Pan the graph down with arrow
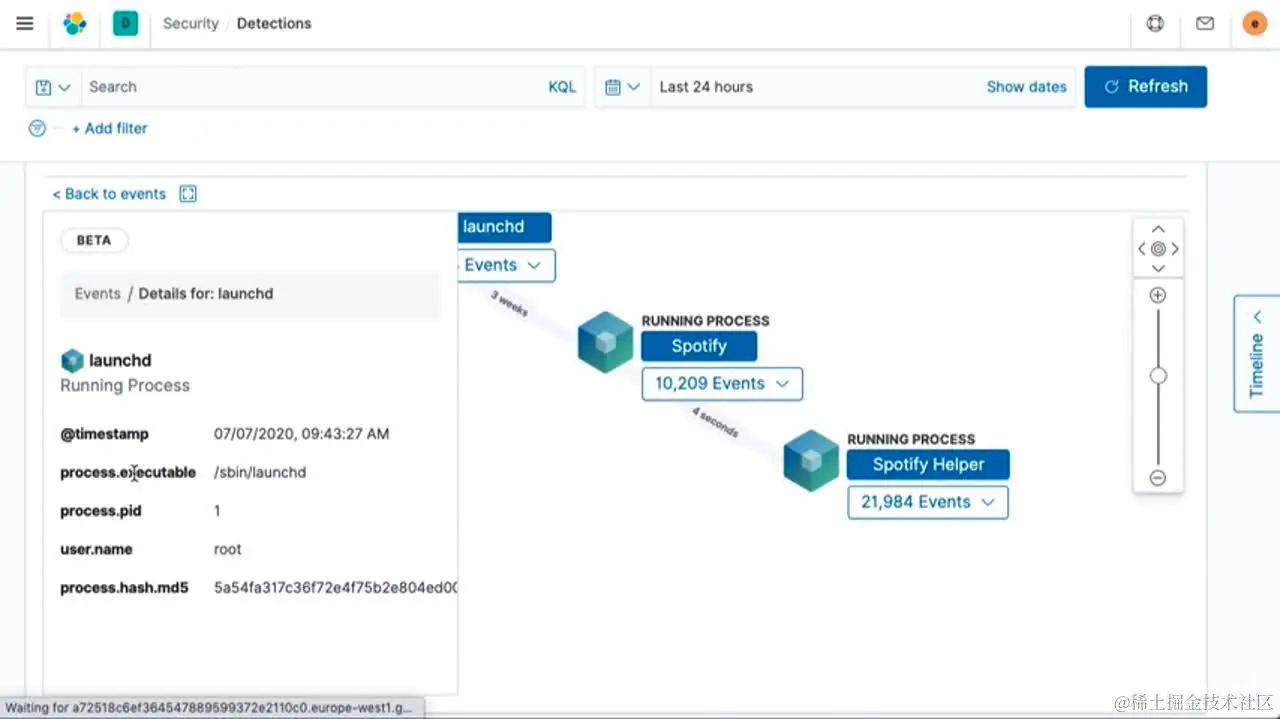This screenshot has width=1280, height=719. tap(1158, 268)
